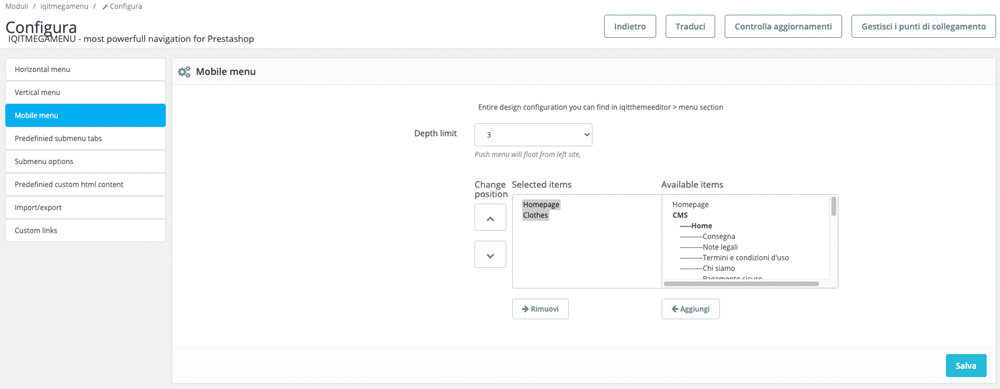Move selected item up with chevron button
This screenshot has height=389, width=1000.
(x=490, y=217)
